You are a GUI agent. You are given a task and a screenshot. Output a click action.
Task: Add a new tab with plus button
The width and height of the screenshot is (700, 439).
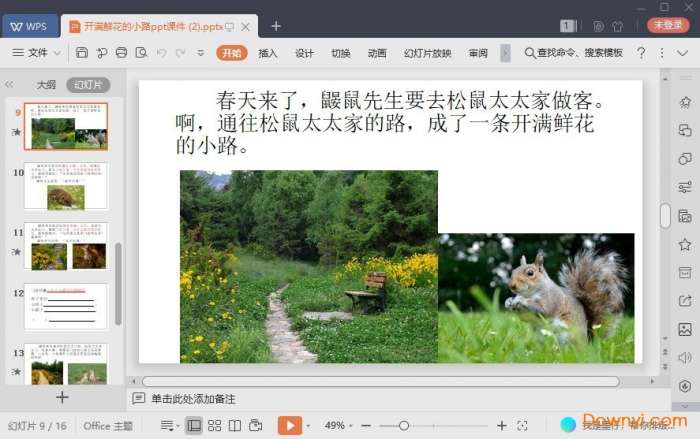pos(276,26)
